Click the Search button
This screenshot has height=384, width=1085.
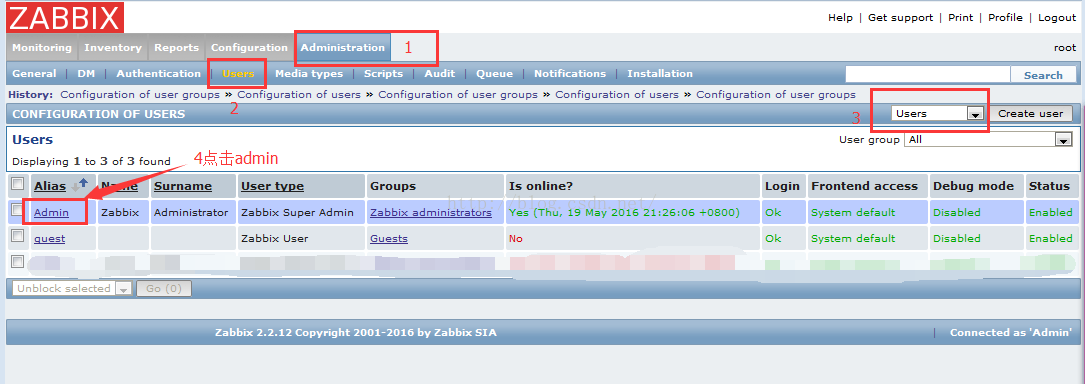click(x=1043, y=75)
